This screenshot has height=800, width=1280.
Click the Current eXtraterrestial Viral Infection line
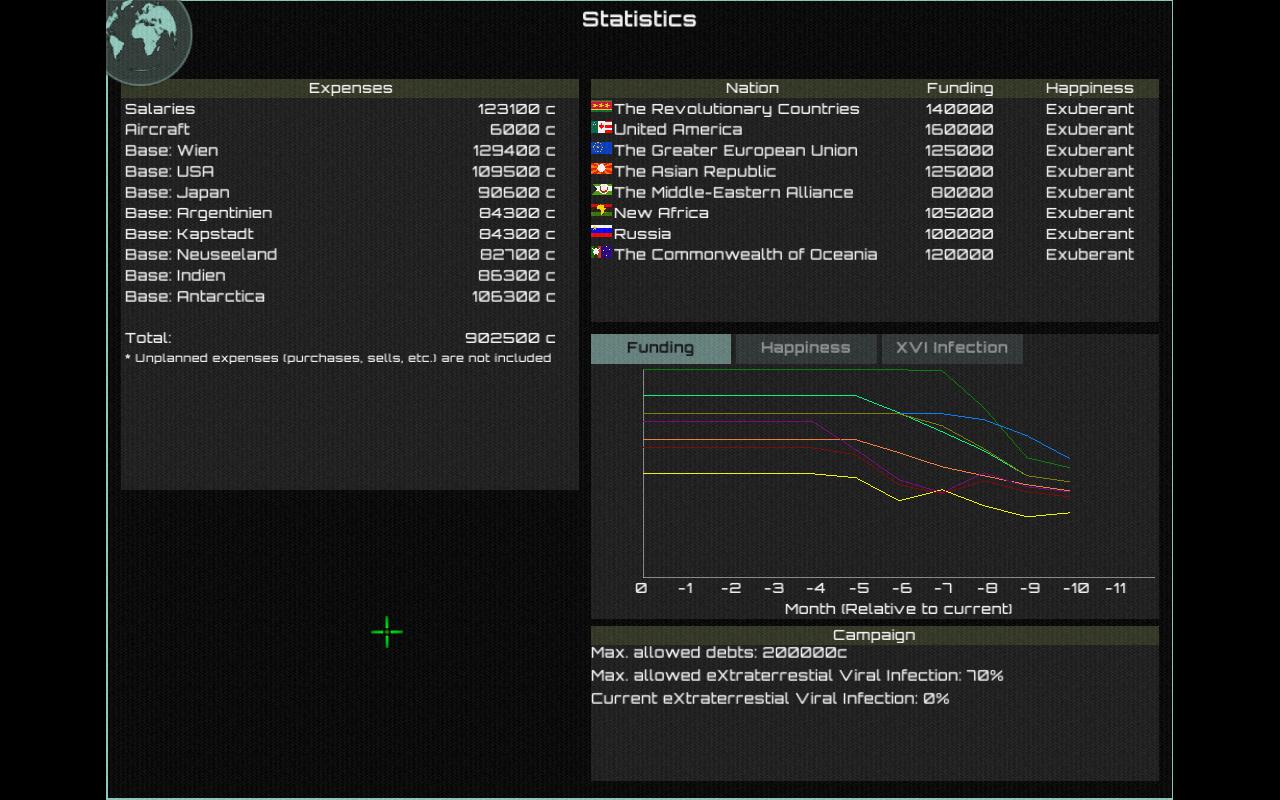(x=770, y=699)
